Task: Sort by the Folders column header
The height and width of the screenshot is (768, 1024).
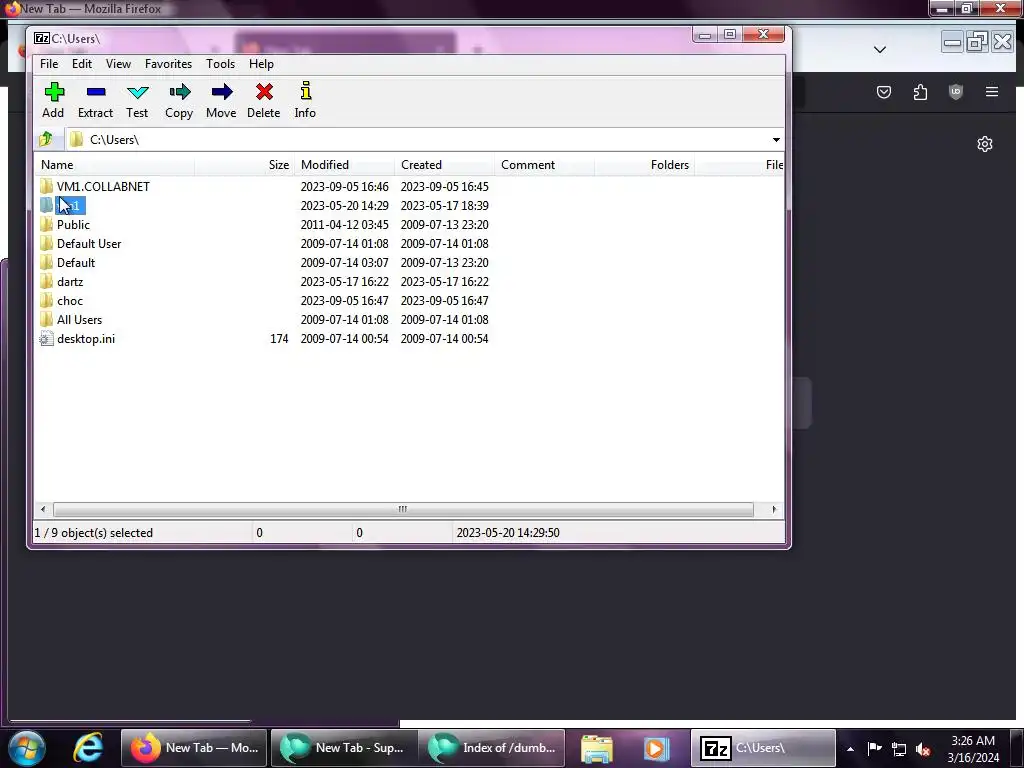Action: pyautogui.click(x=645, y=165)
